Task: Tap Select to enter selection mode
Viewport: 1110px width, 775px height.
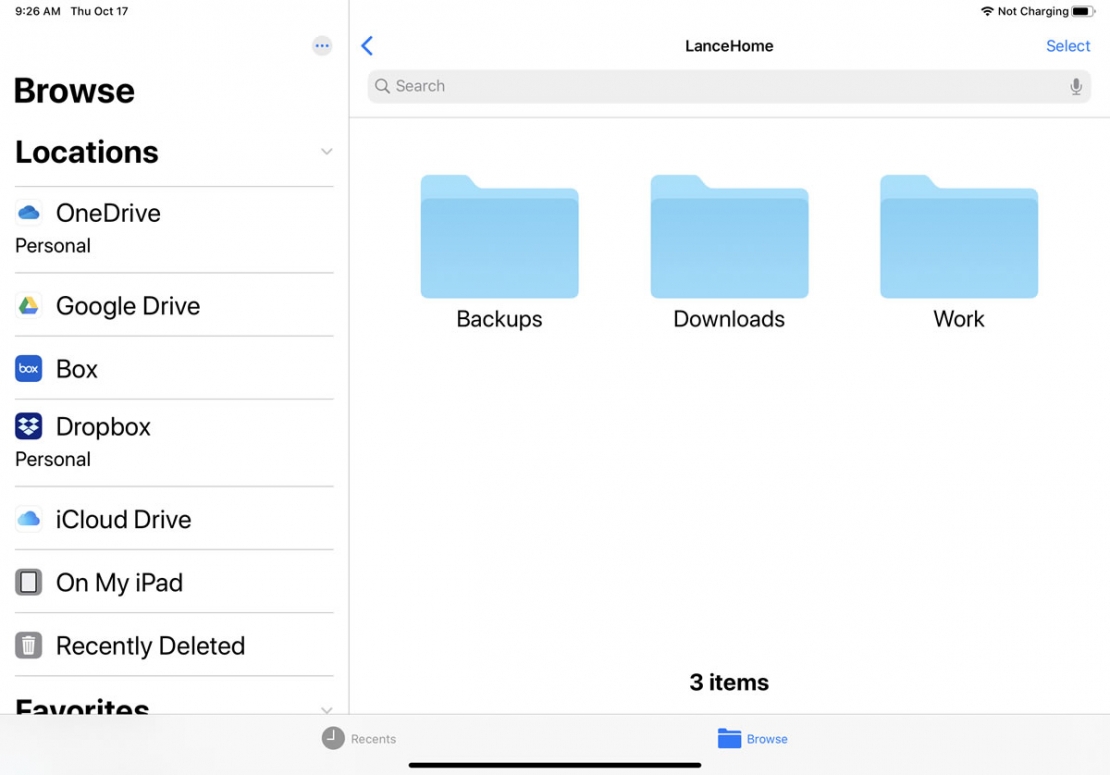Action: click(1068, 45)
